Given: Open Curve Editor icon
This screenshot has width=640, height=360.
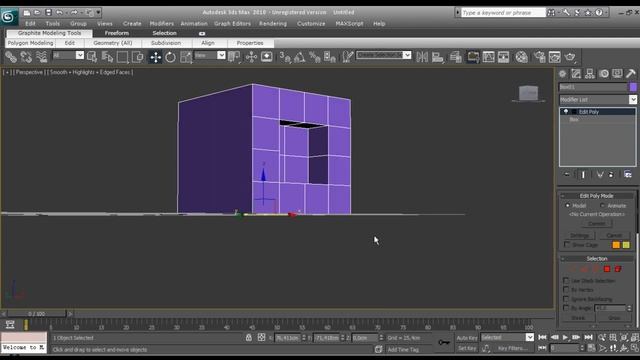Looking at the screenshot, I should 488,57.
